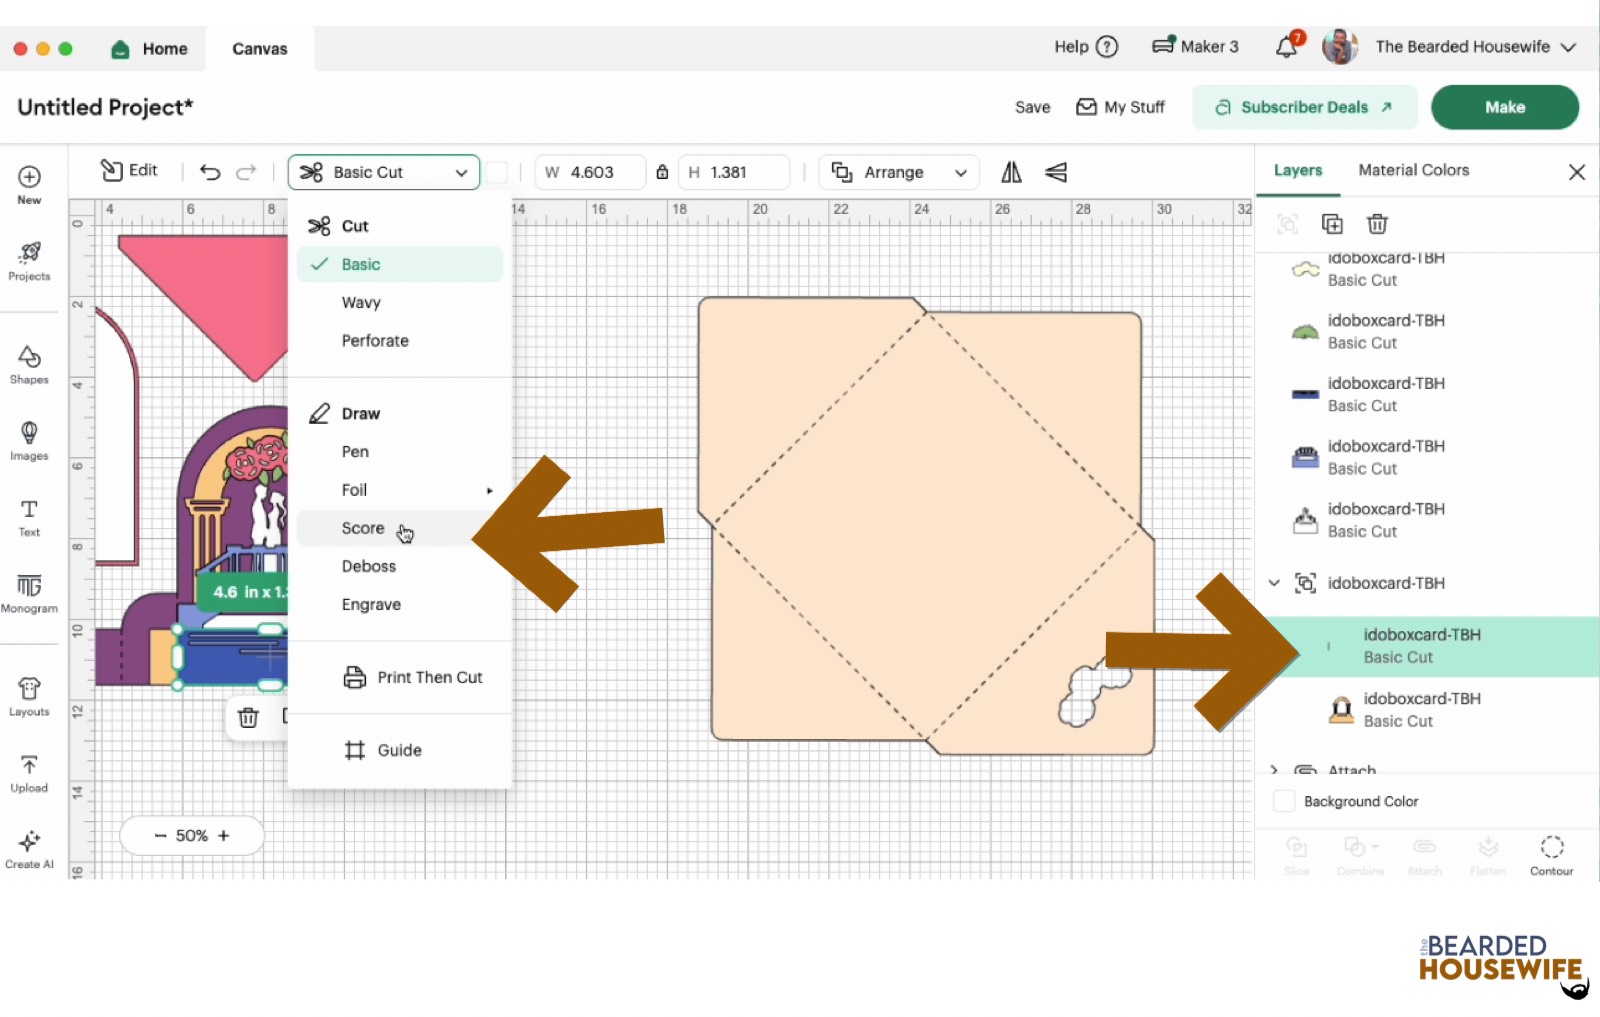Screen dimensions: 1600x1017
Task: Collapse the idoboxcard-TBH group
Action: (x=1274, y=583)
